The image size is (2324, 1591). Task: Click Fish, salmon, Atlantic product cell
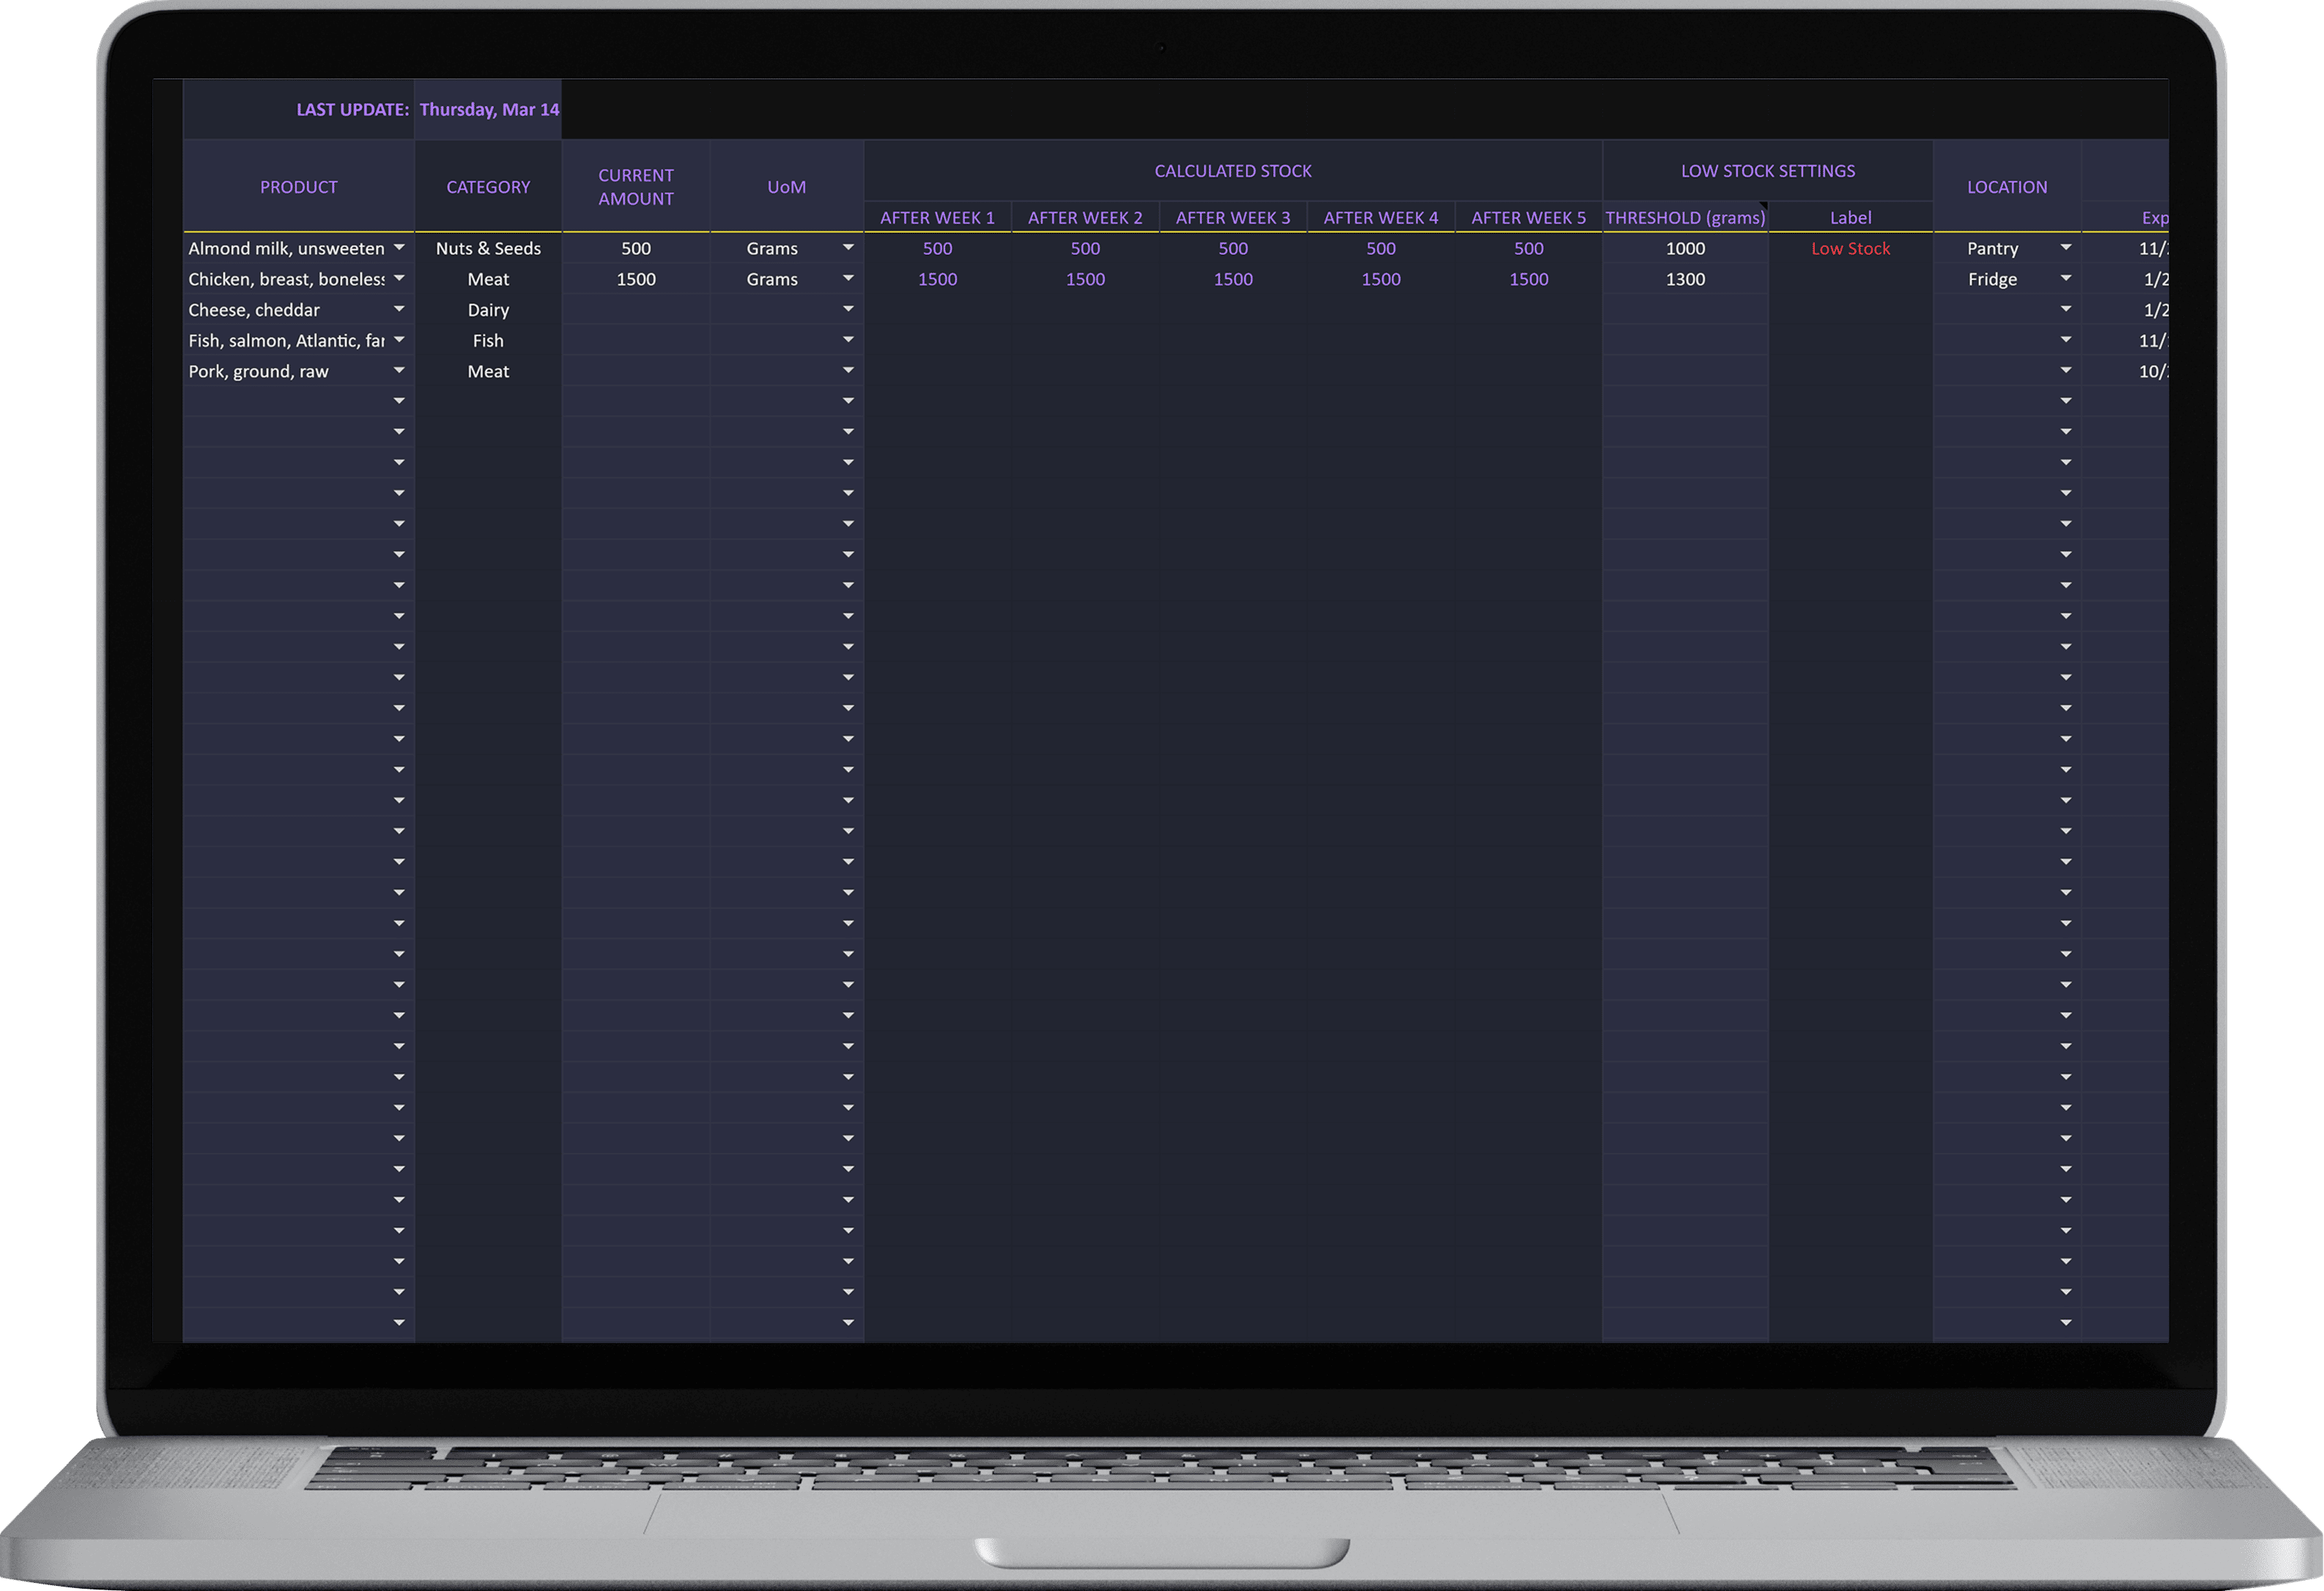[x=286, y=341]
